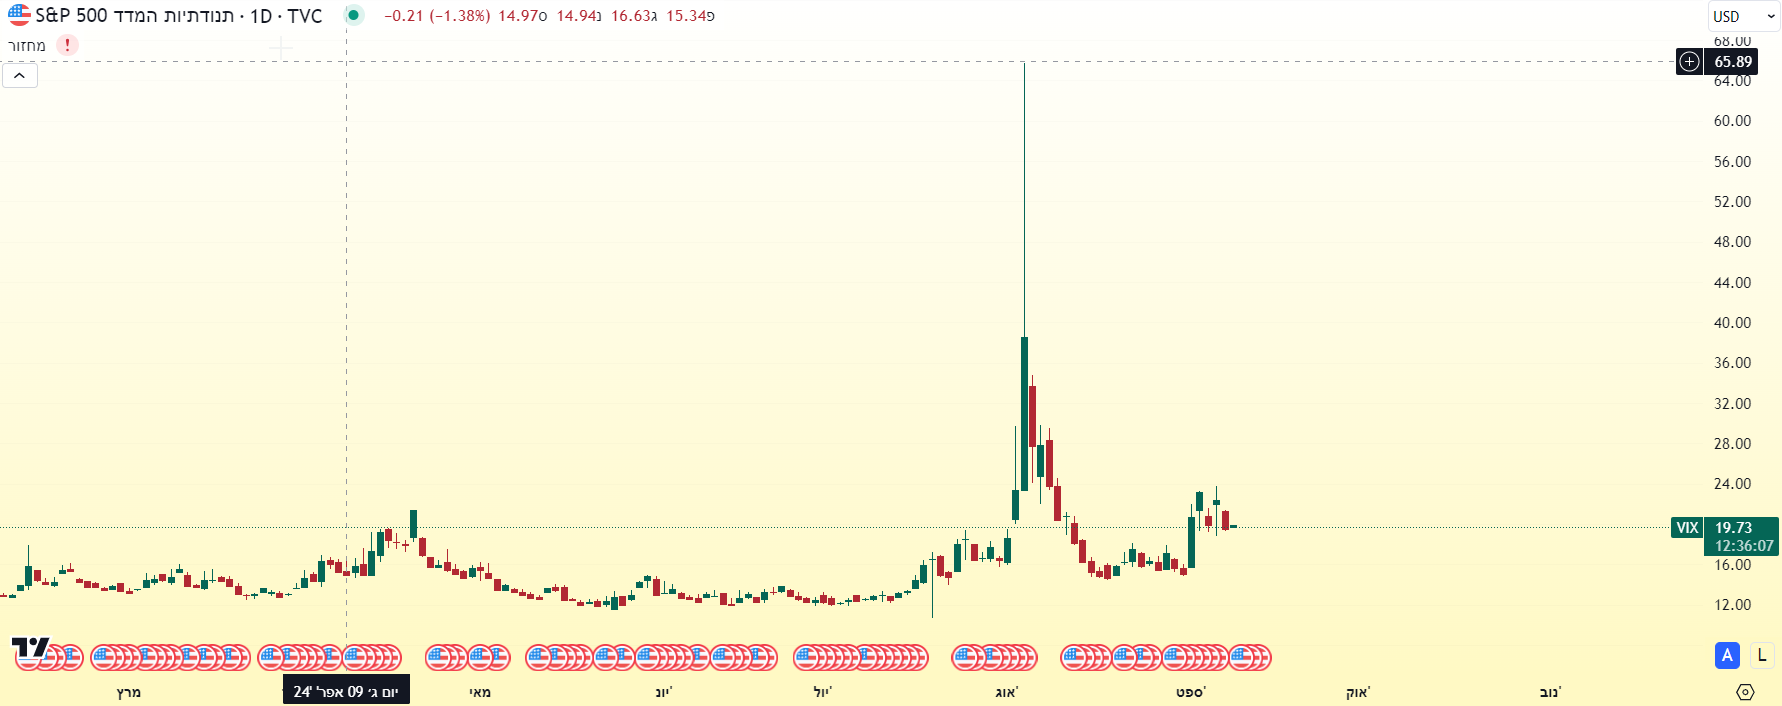Click the אוג month label on time axis
This screenshot has width=1782, height=706.
[1006, 692]
